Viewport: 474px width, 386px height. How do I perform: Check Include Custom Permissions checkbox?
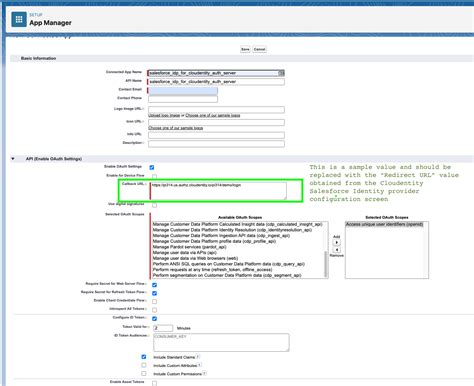coord(144,374)
